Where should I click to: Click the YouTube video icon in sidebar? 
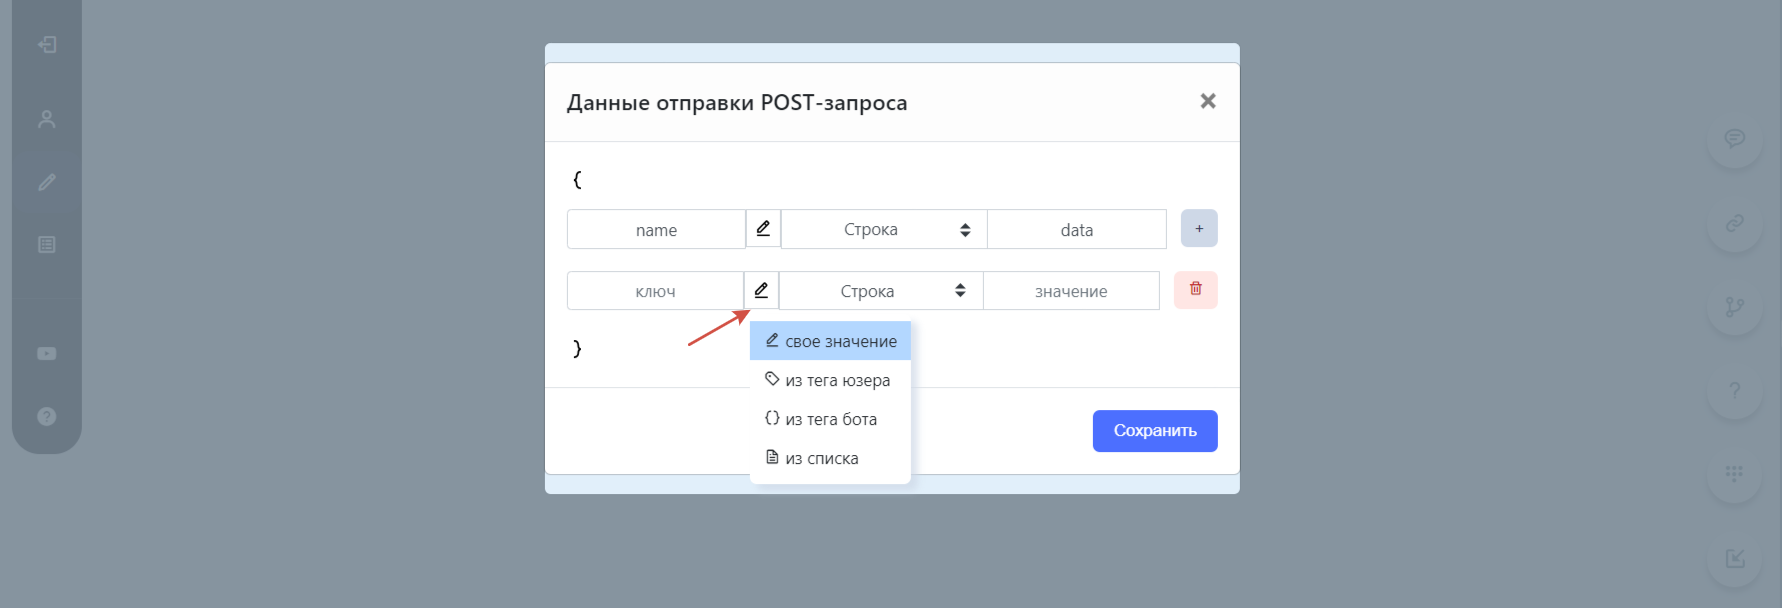47,354
